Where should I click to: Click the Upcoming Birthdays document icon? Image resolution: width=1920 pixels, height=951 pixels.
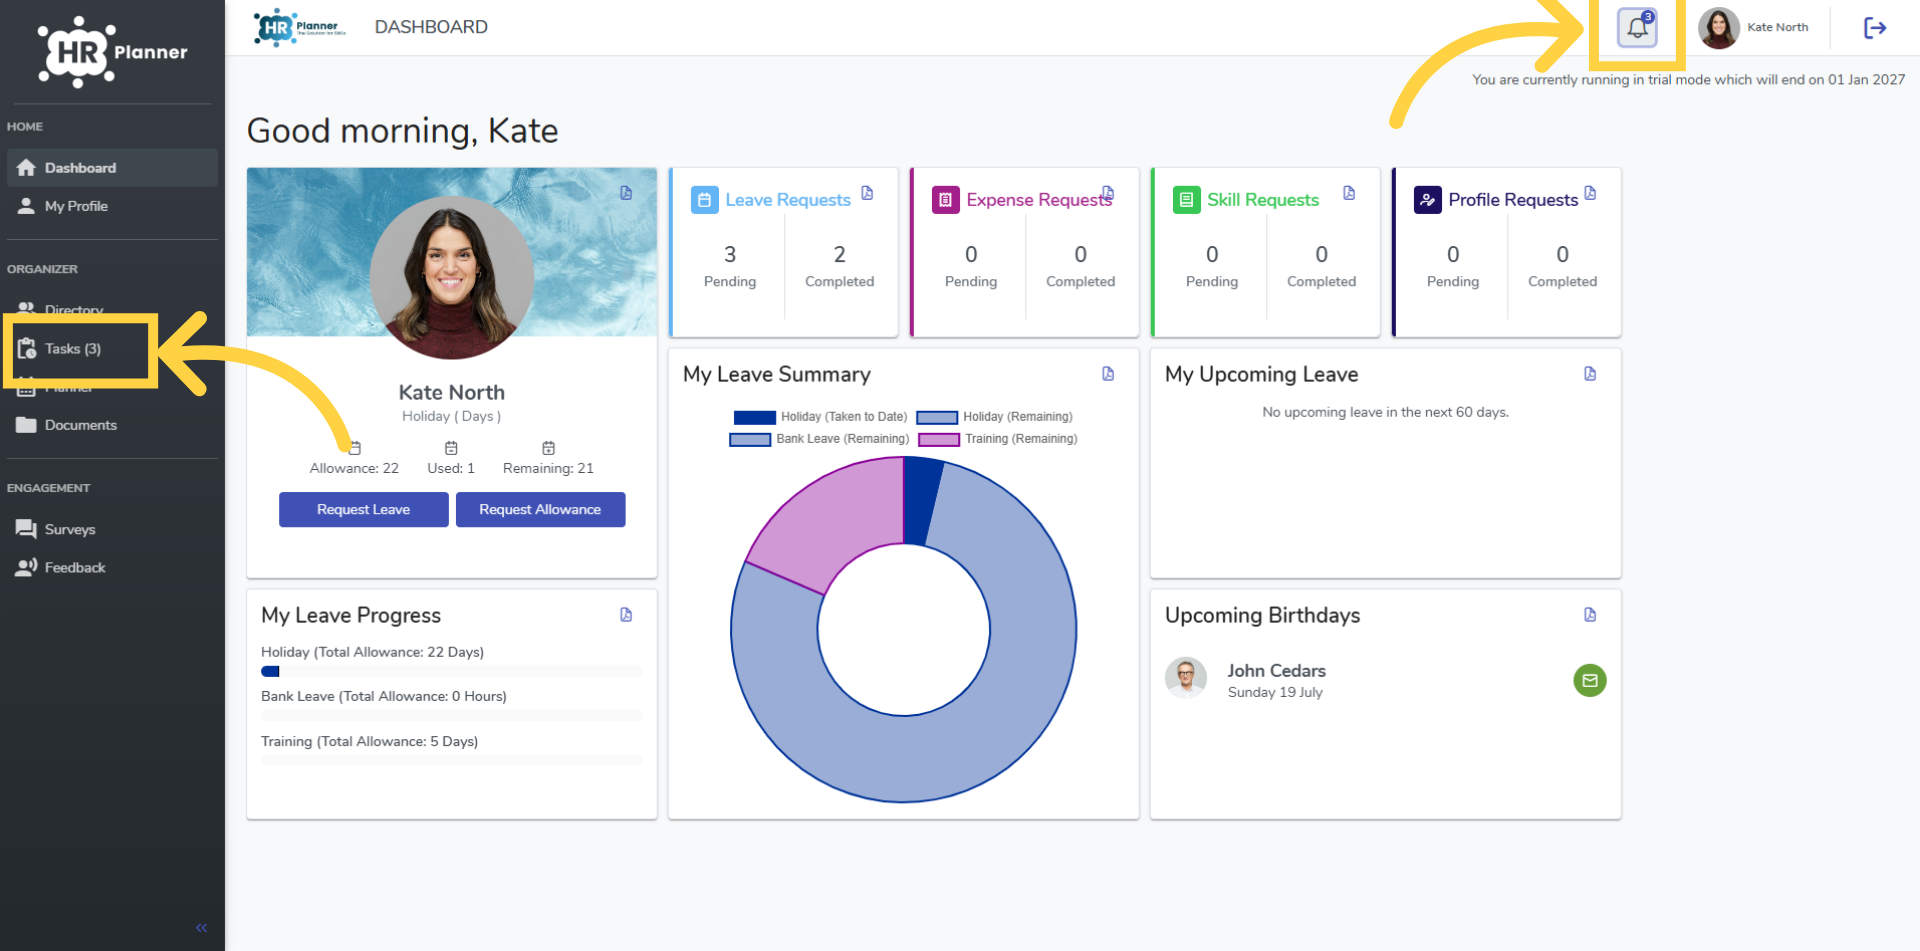click(x=1590, y=615)
